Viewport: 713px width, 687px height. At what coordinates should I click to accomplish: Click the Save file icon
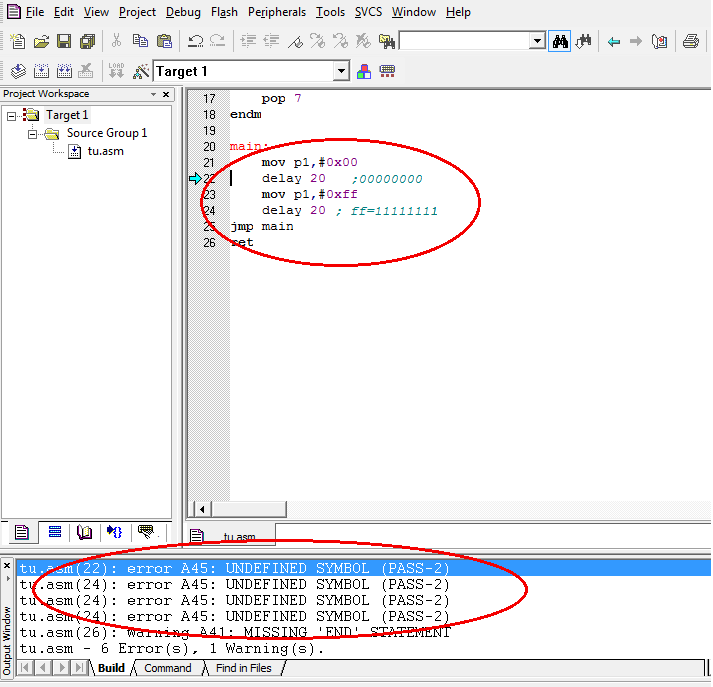(x=64, y=41)
